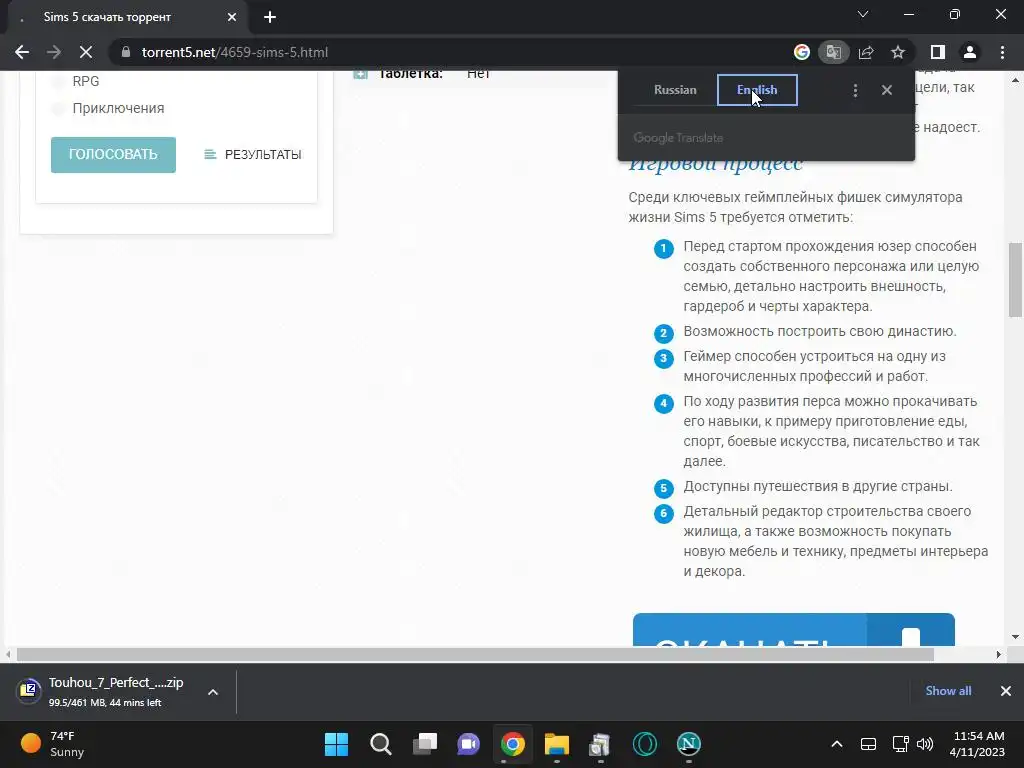Click Show all downloads
Viewport: 1024px width, 768px height.
948,691
